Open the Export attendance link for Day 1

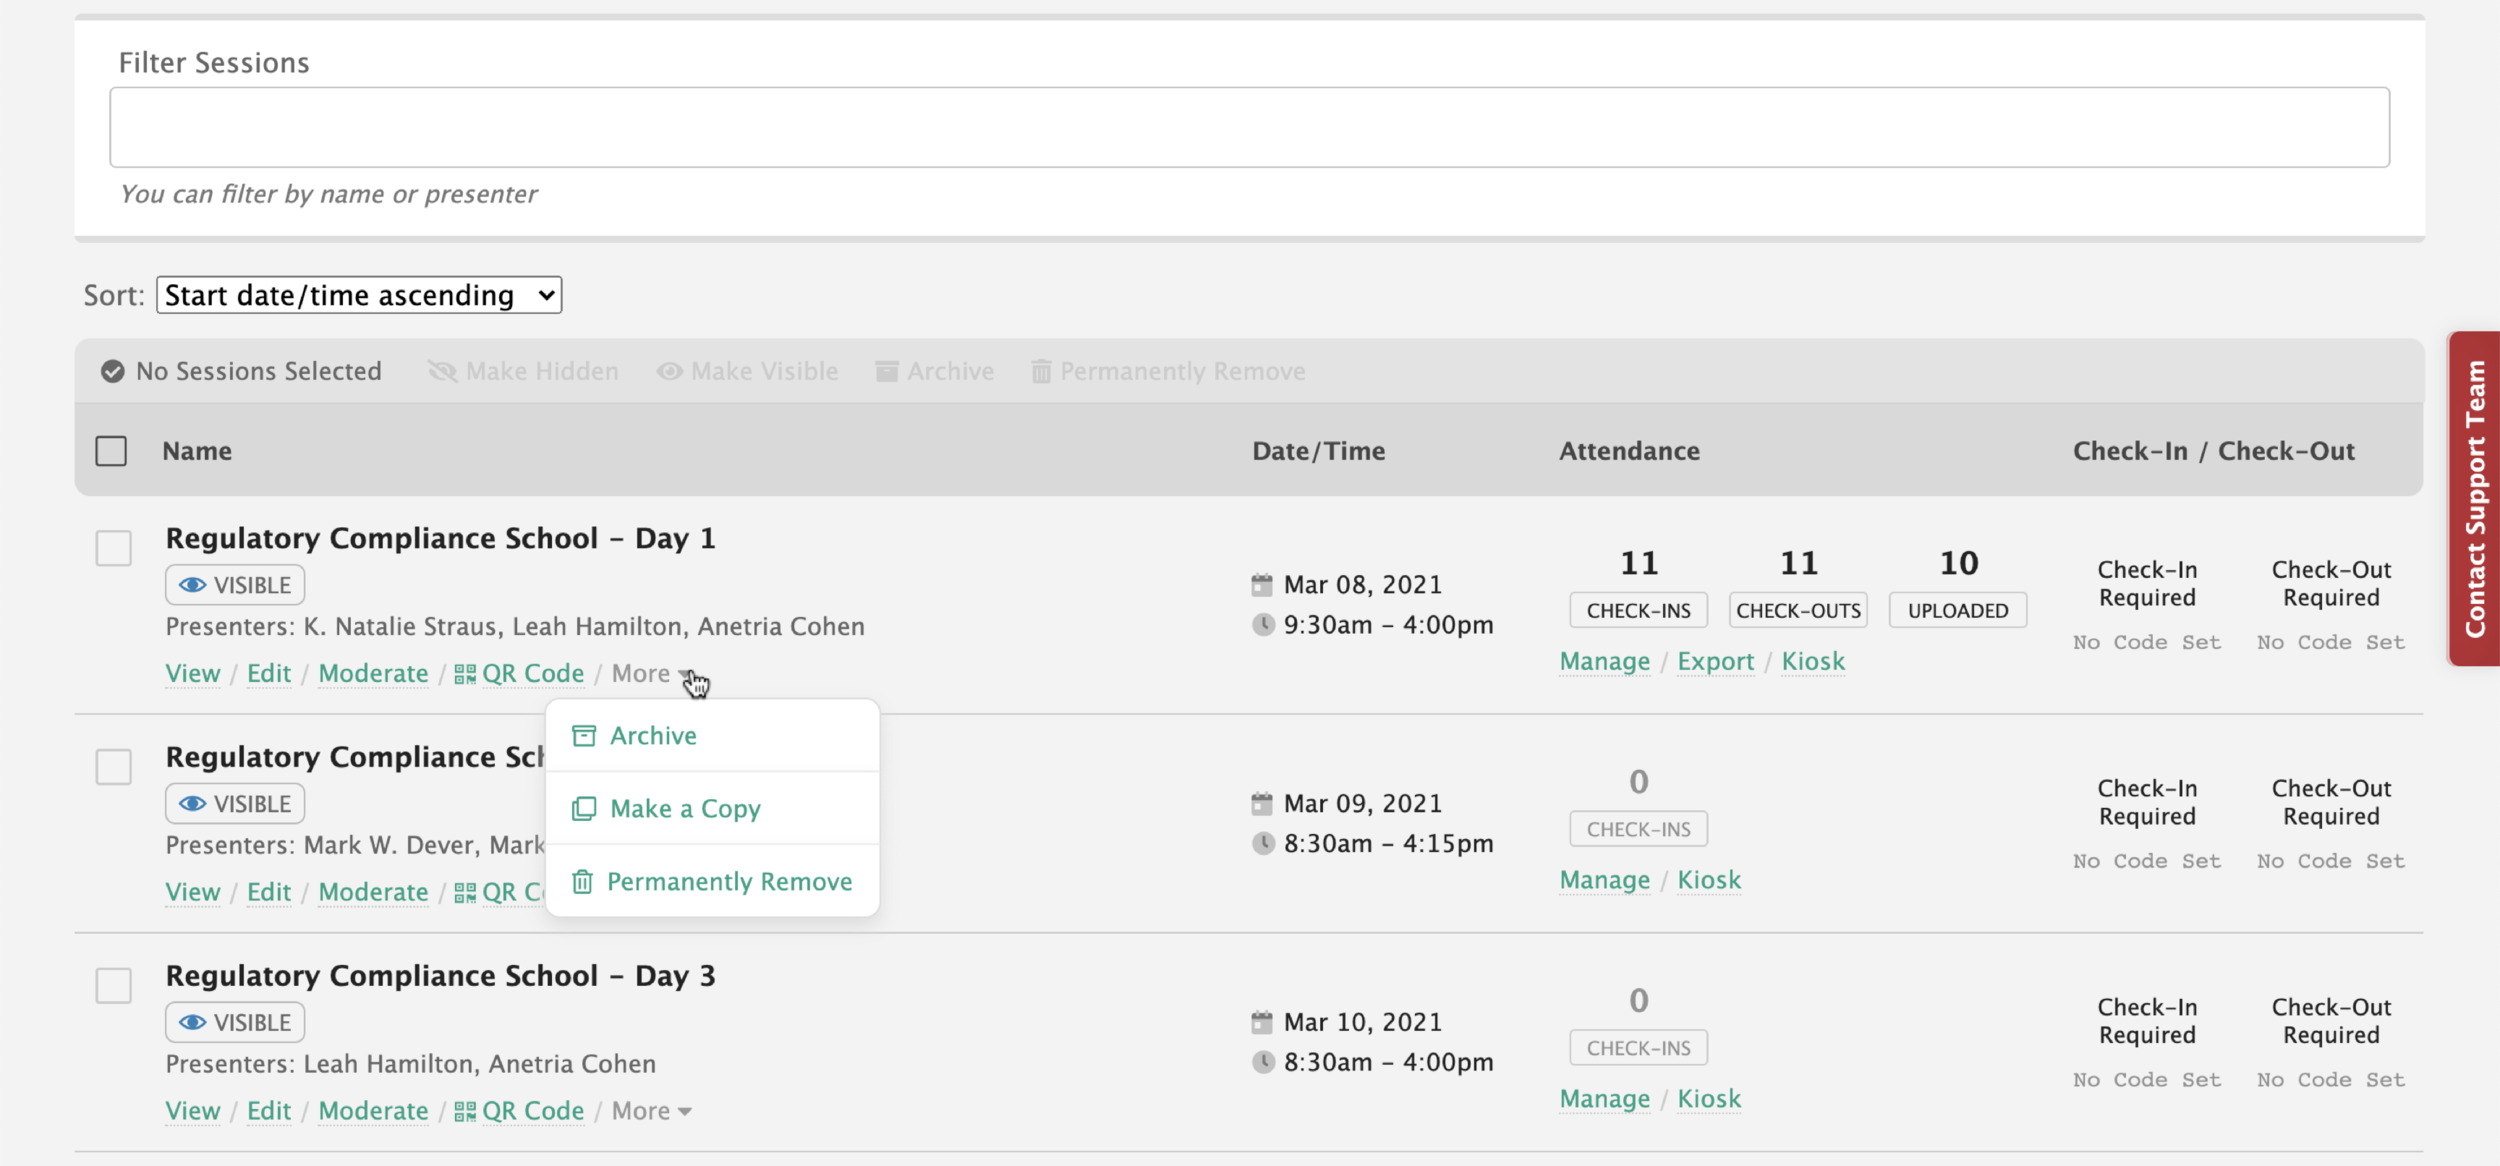pyautogui.click(x=1715, y=662)
